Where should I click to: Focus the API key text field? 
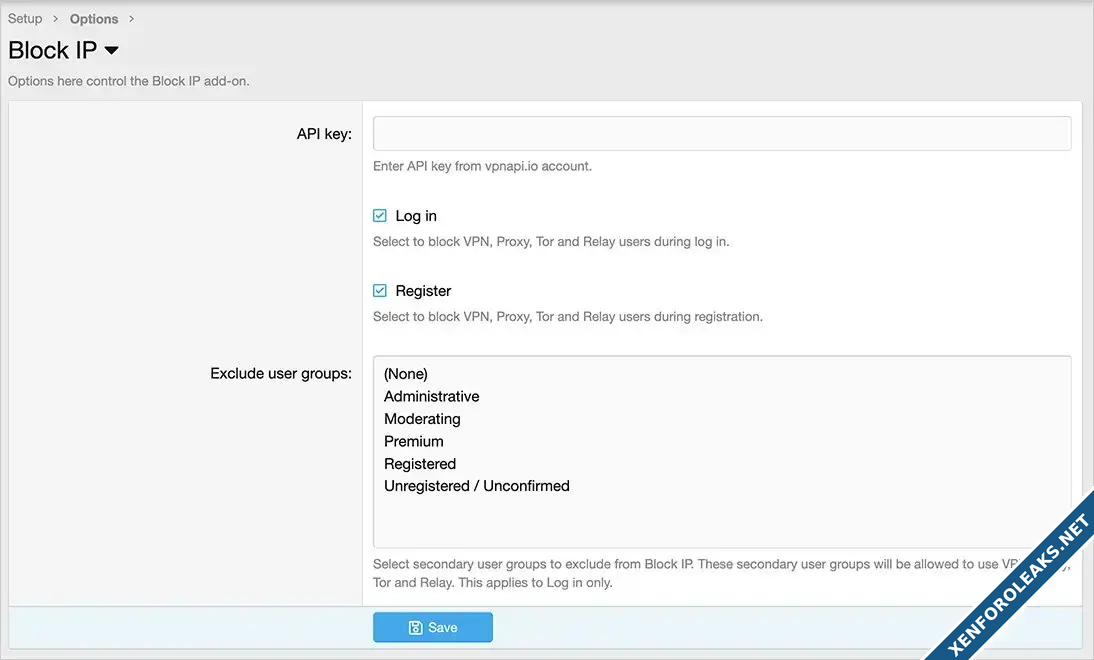(x=721, y=134)
